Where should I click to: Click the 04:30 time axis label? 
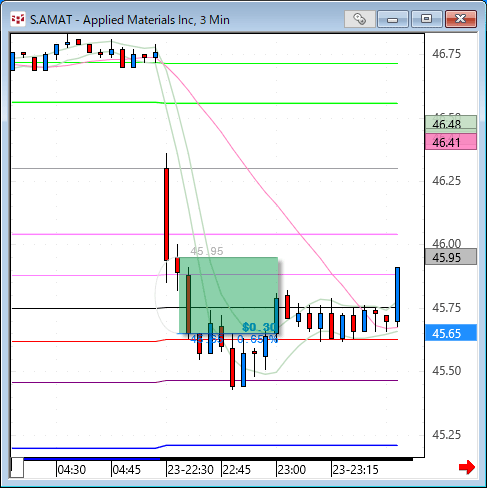pyautogui.click(x=72, y=470)
